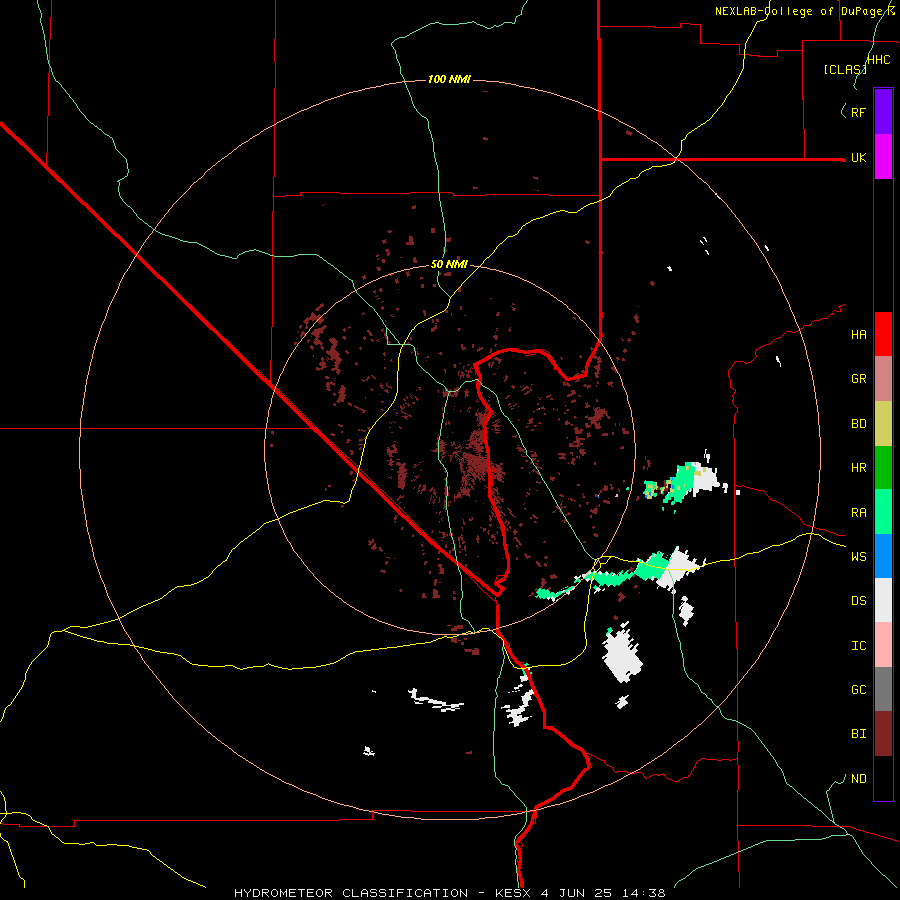Select the light pink IC legend swatch
The image size is (900, 900).
[883, 645]
